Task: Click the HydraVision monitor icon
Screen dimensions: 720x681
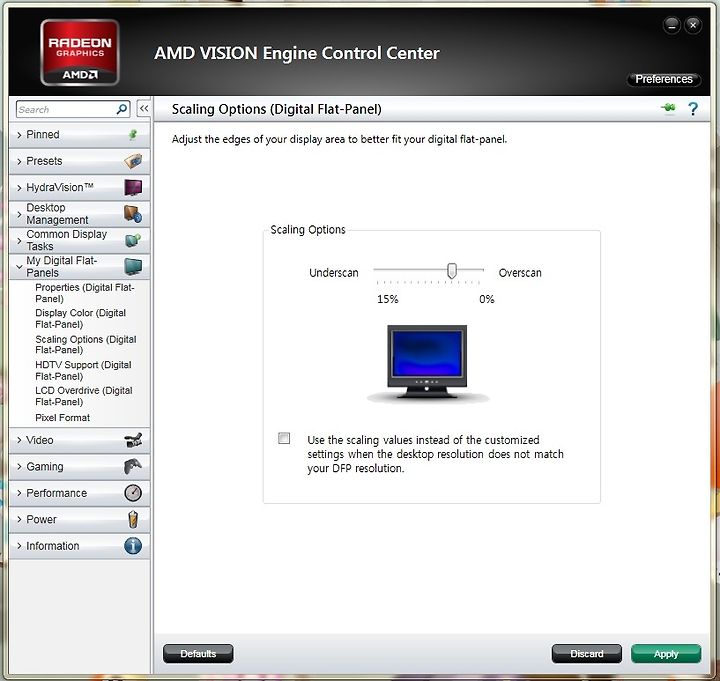Action: tap(133, 187)
